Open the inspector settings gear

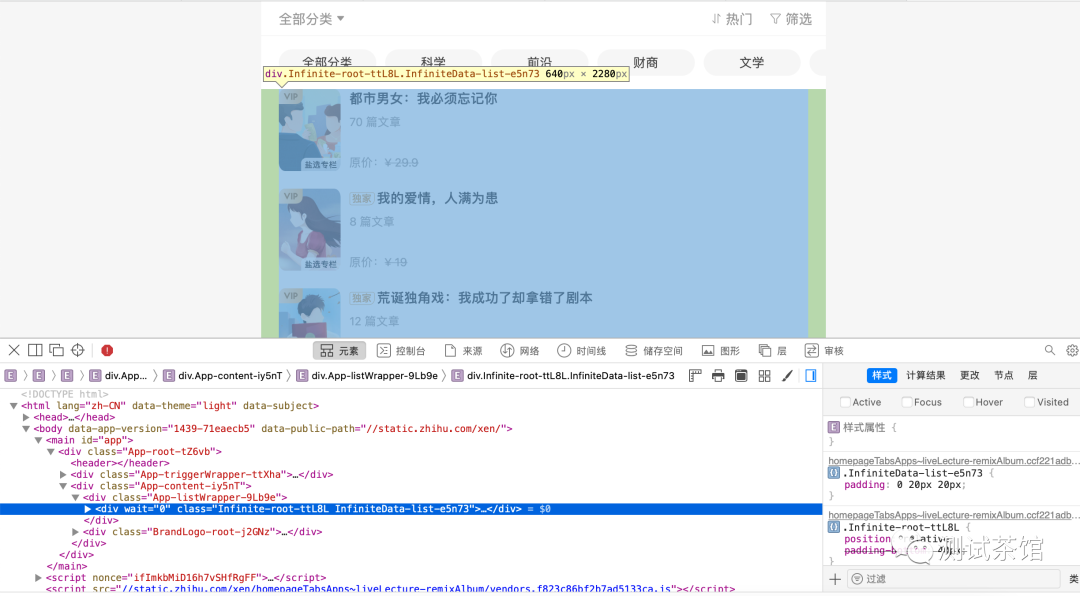tap(1072, 350)
